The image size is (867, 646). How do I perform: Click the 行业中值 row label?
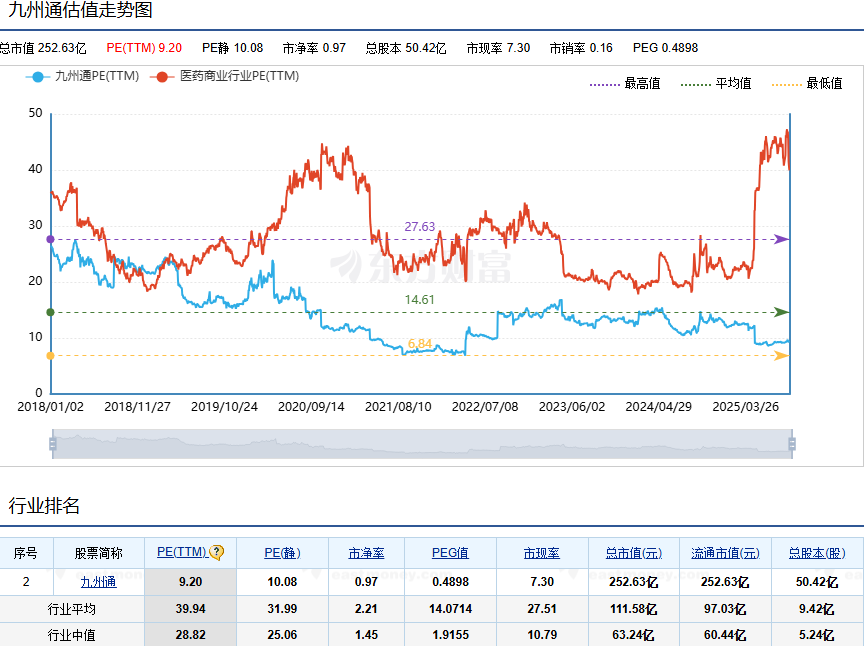71,635
